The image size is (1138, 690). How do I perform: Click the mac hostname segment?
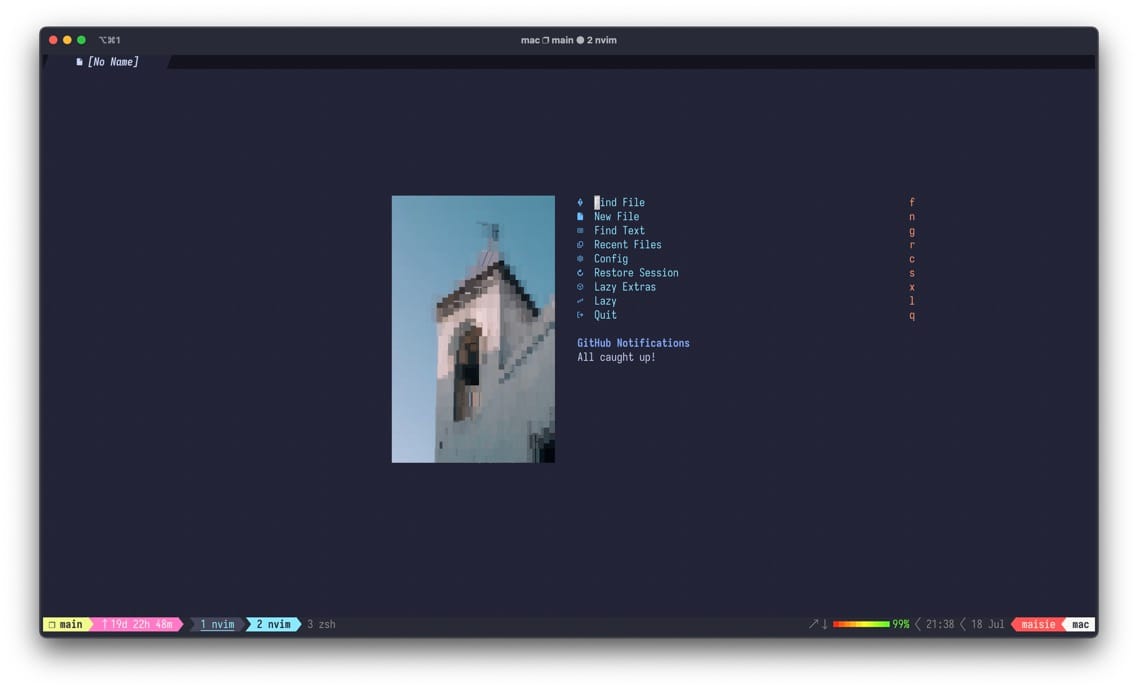[x=1080, y=624]
